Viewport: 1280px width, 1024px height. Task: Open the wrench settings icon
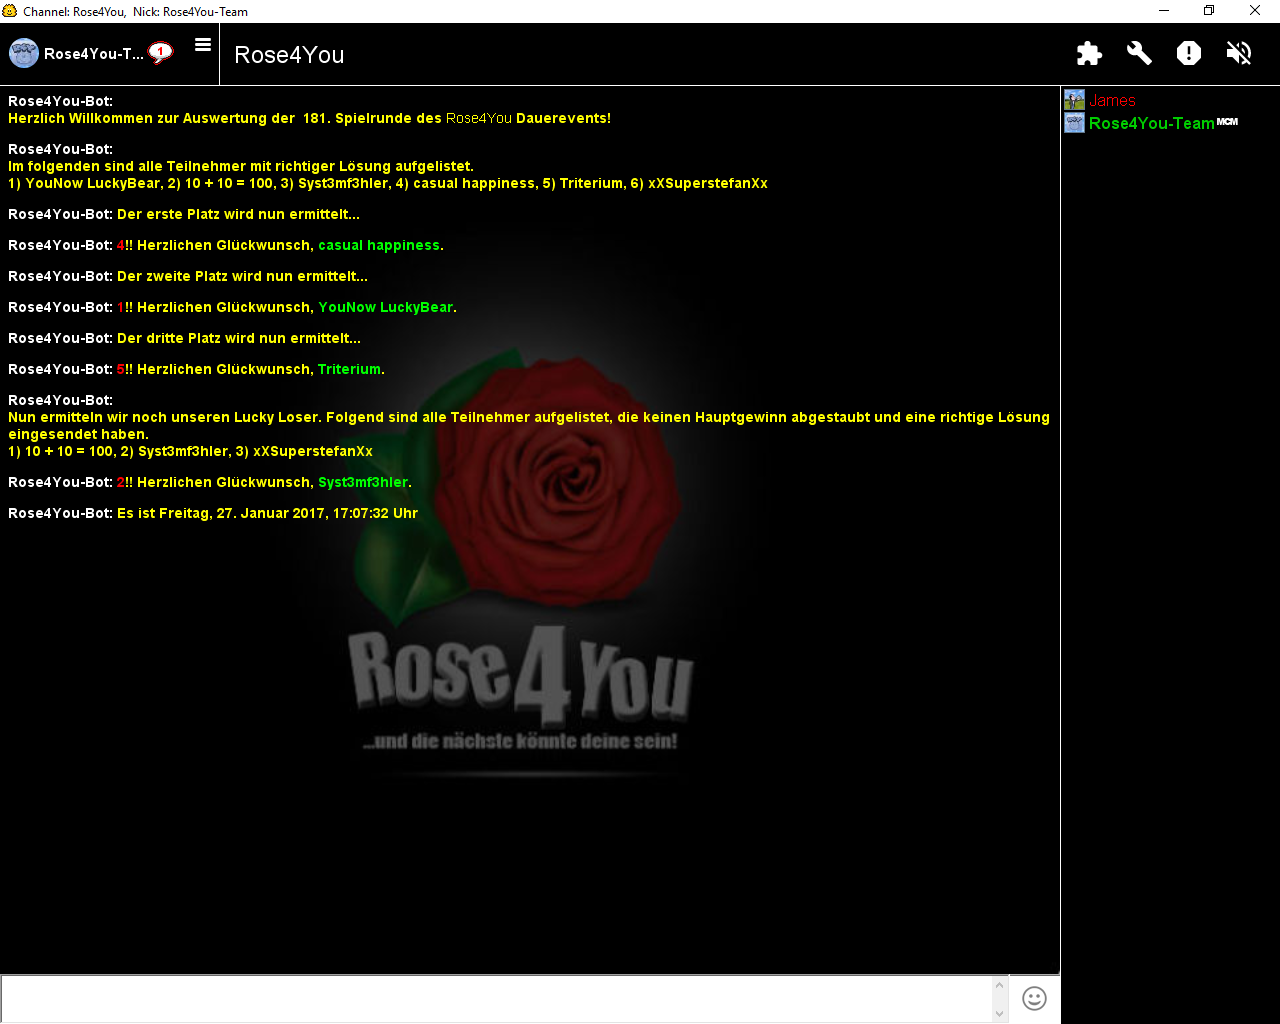tap(1139, 53)
